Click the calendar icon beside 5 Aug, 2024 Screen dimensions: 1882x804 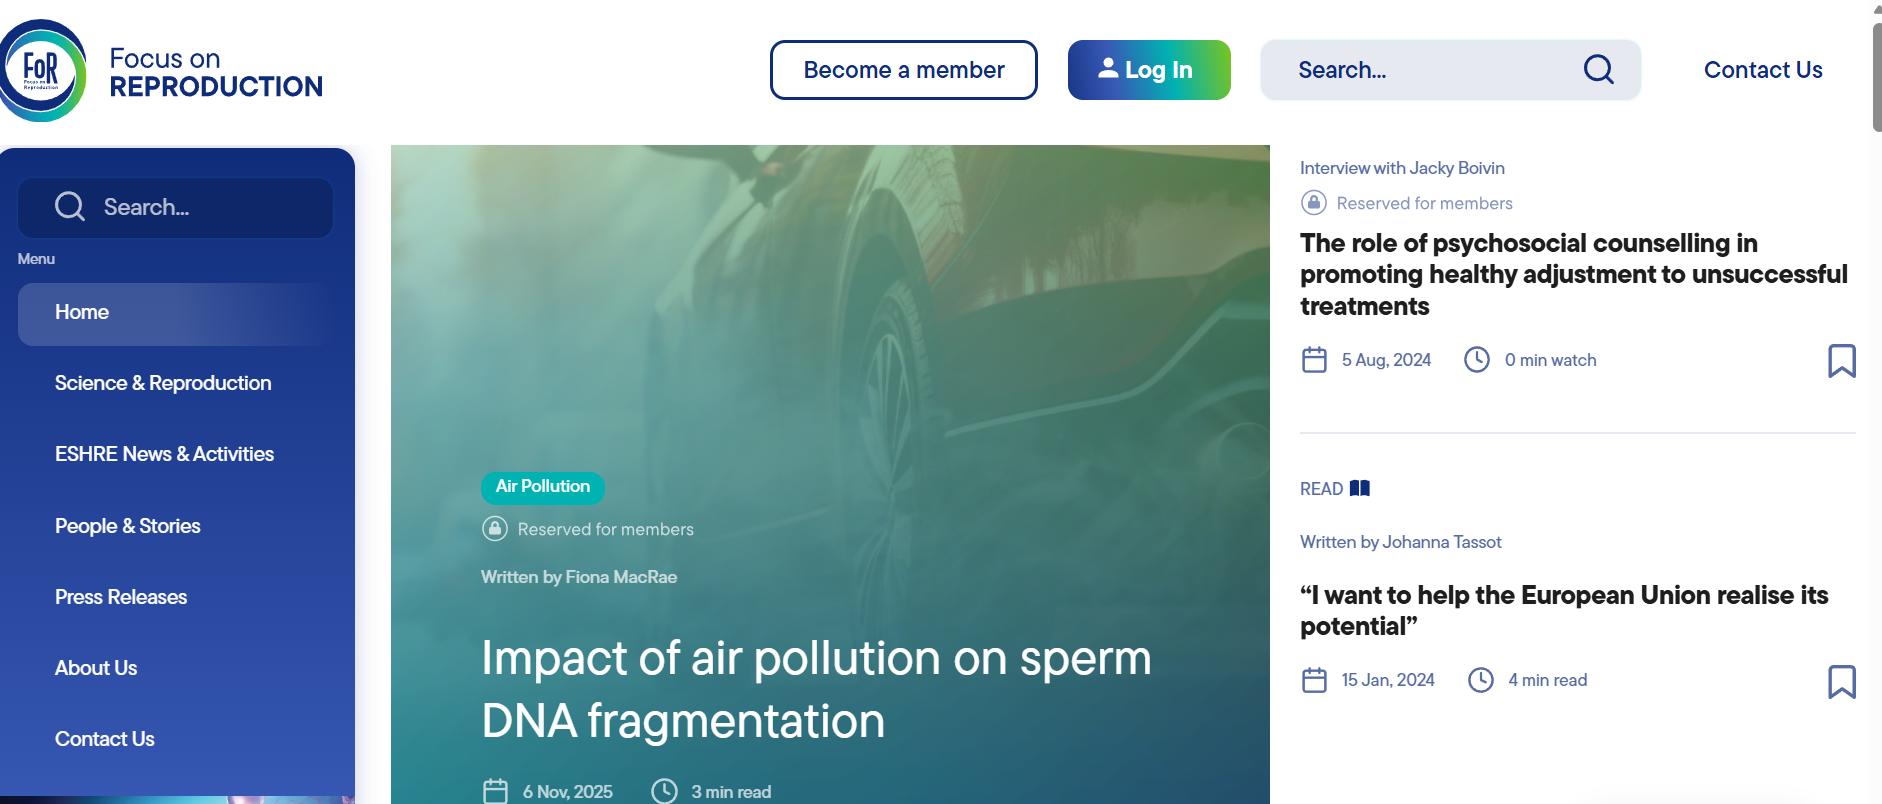click(1314, 360)
